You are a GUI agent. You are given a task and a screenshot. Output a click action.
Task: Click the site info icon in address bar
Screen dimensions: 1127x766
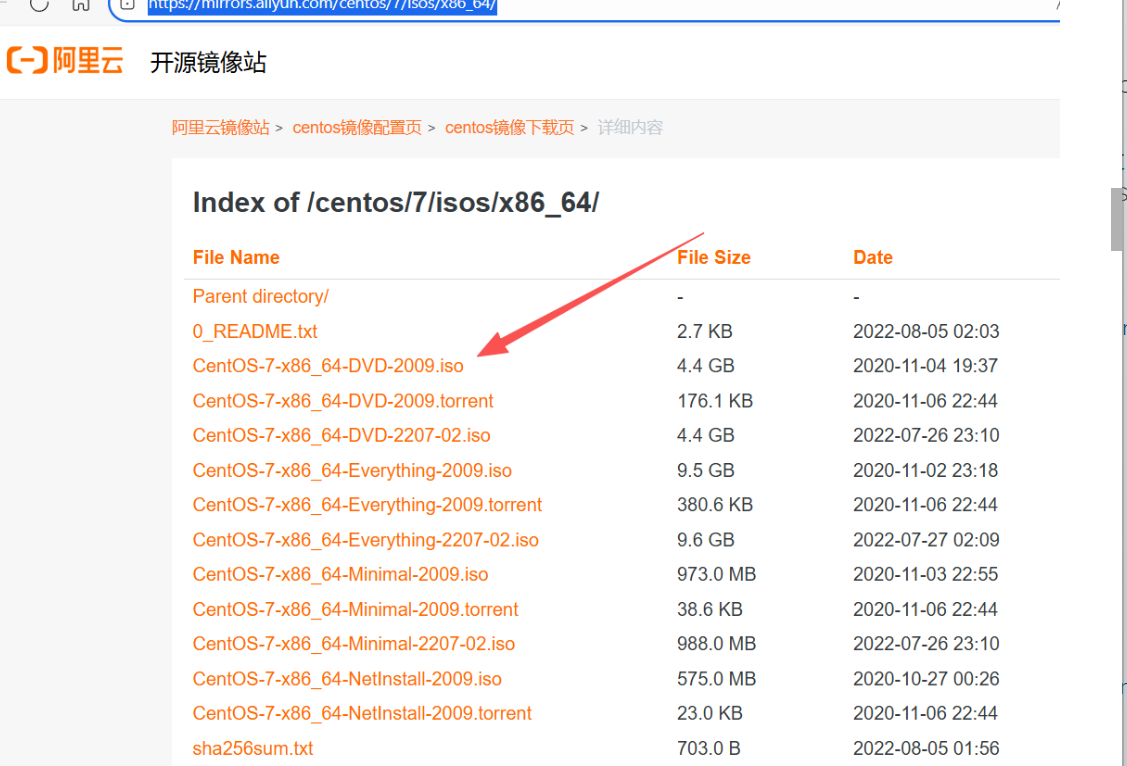(x=127, y=4)
